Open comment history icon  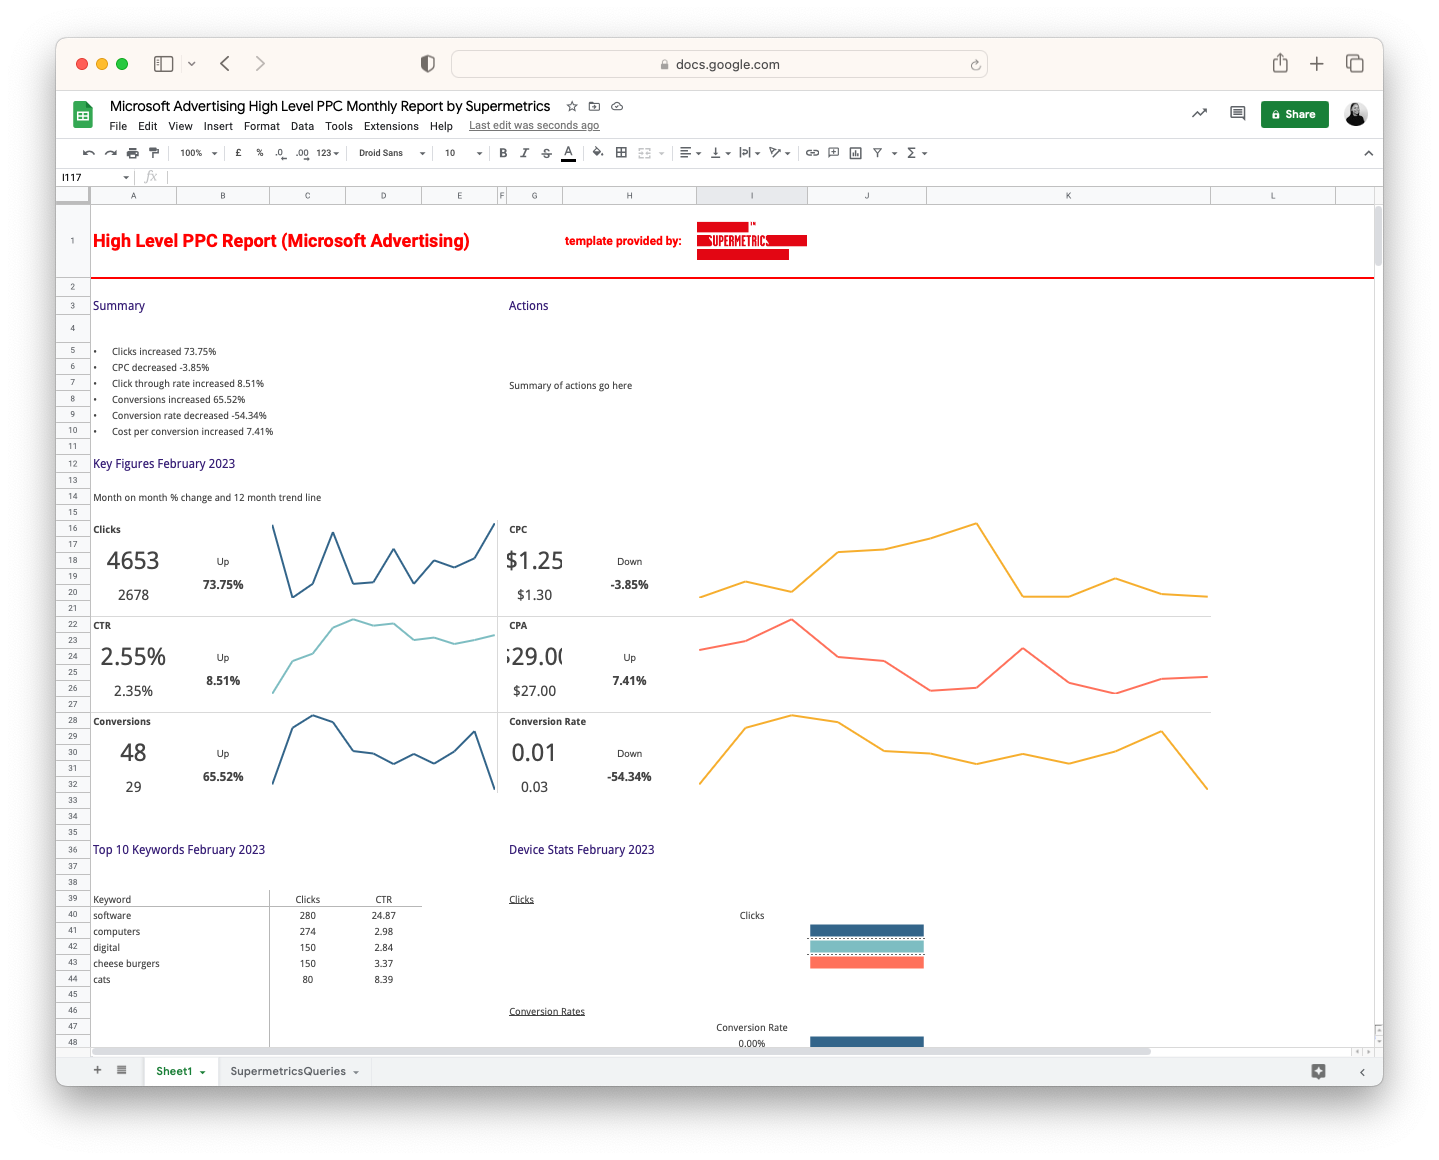click(x=1237, y=114)
